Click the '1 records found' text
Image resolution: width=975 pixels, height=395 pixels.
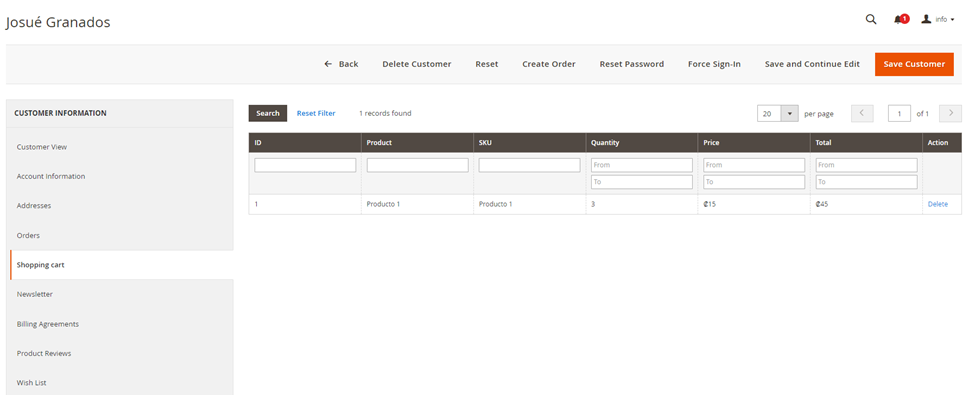pyautogui.click(x=385, y=113)
